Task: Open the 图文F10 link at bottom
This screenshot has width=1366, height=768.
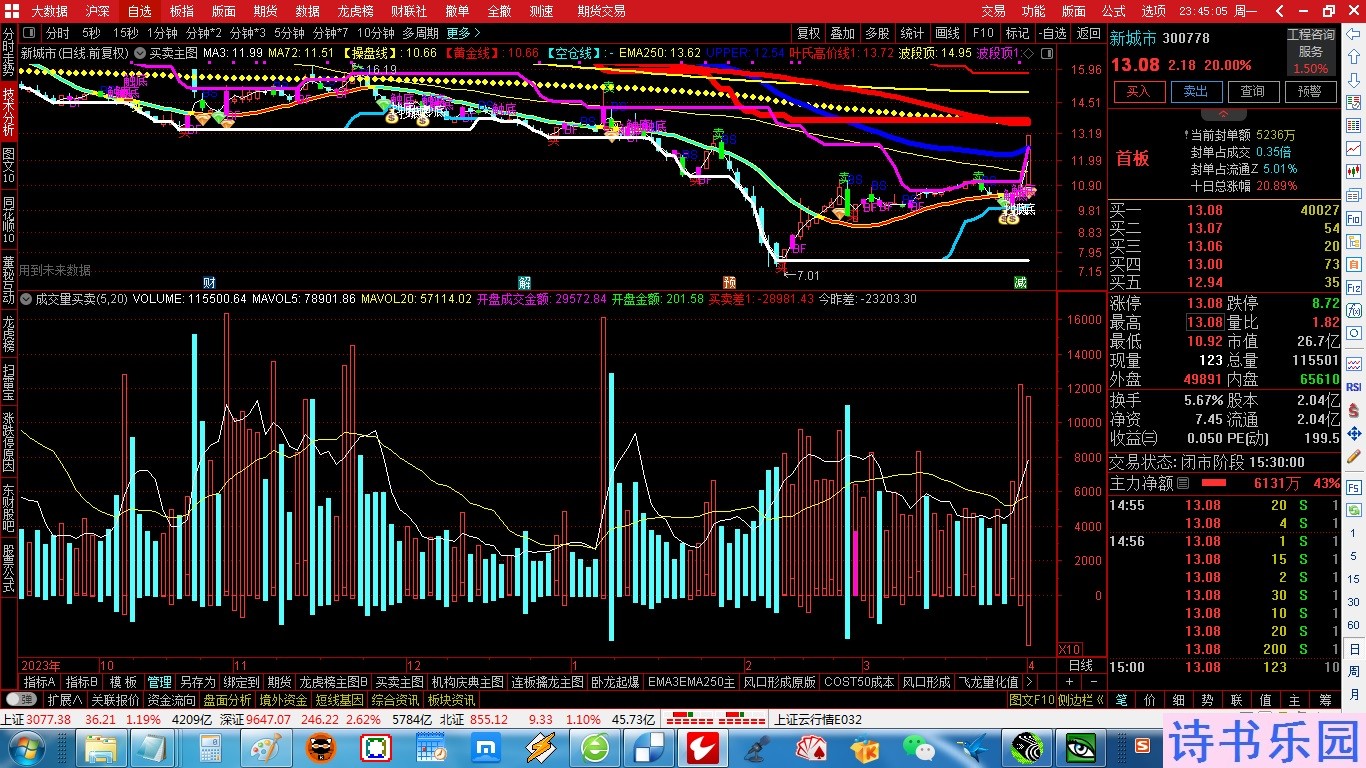Action: click(x=1031, y=700)
